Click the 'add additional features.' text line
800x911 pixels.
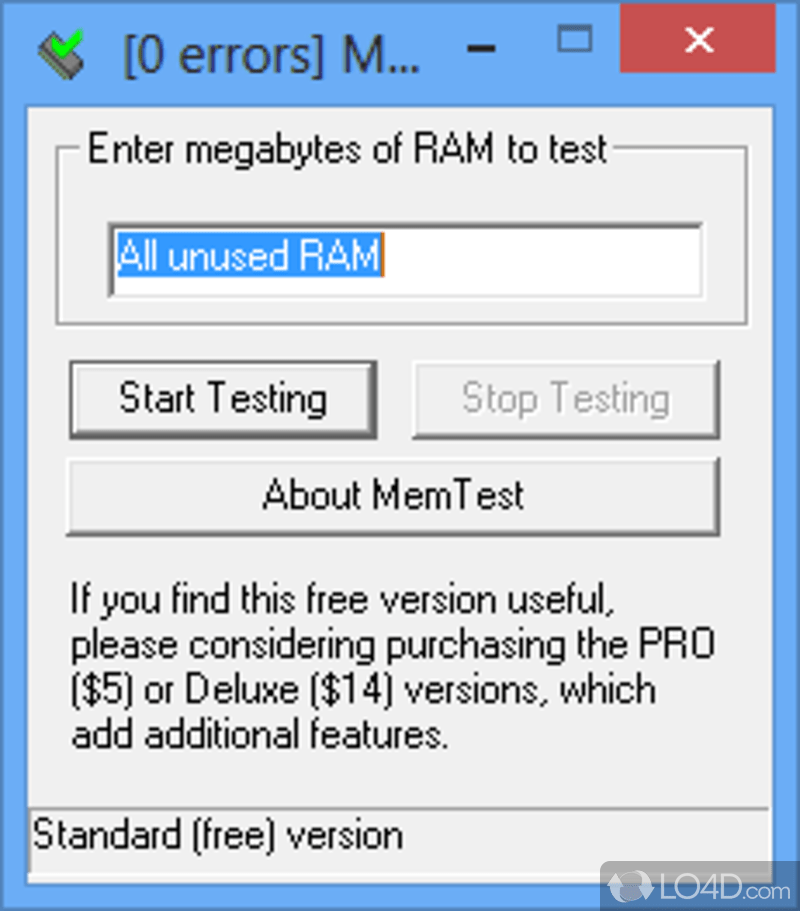(x=260, y=734)
